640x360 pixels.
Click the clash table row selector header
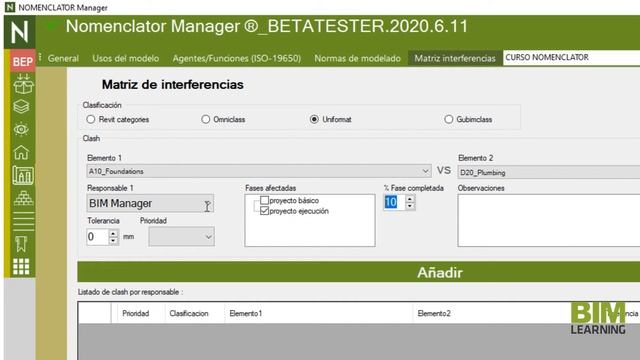pos(95,313)
